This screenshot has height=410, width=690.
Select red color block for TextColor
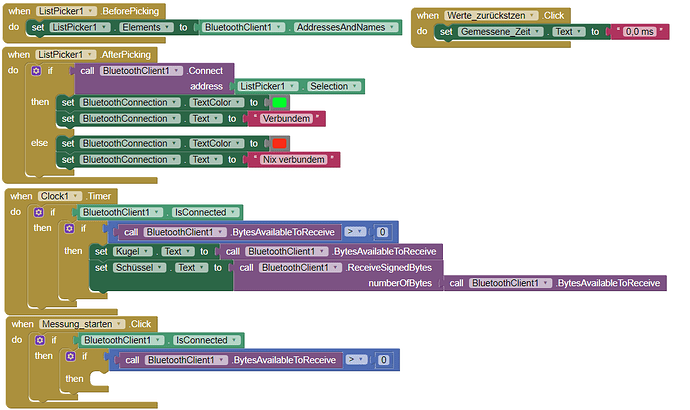point(279,143)
